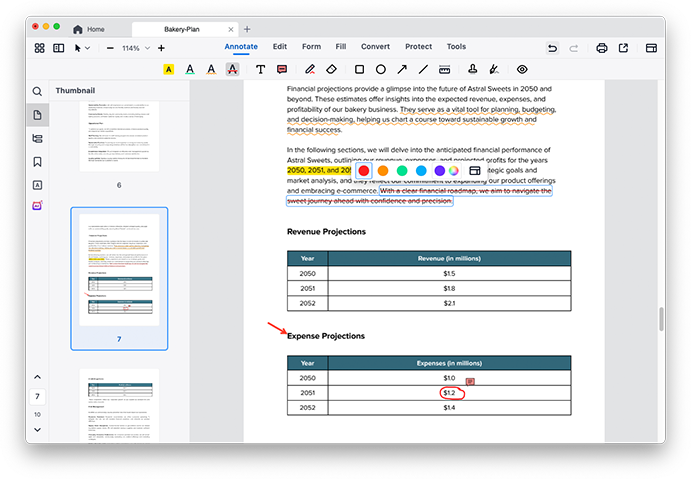Open the Convert tab

(x=375, y=47)
